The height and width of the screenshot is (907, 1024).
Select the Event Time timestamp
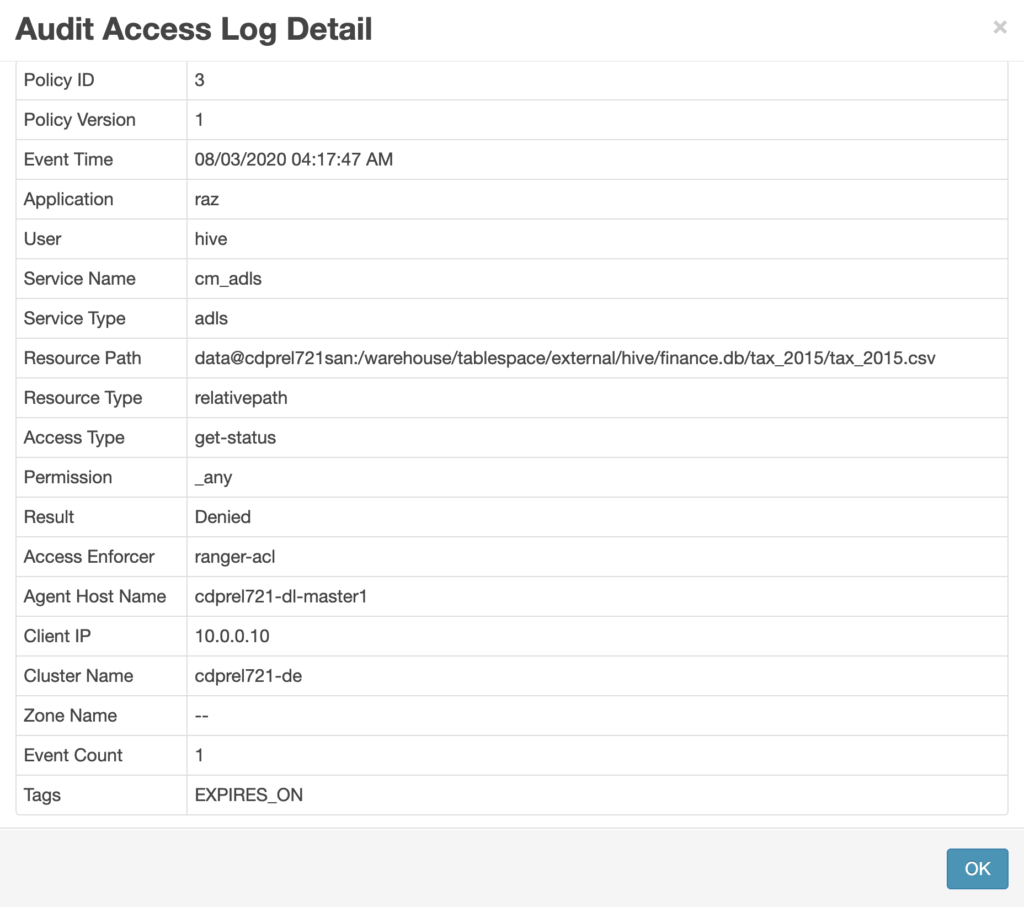[293, 159]
